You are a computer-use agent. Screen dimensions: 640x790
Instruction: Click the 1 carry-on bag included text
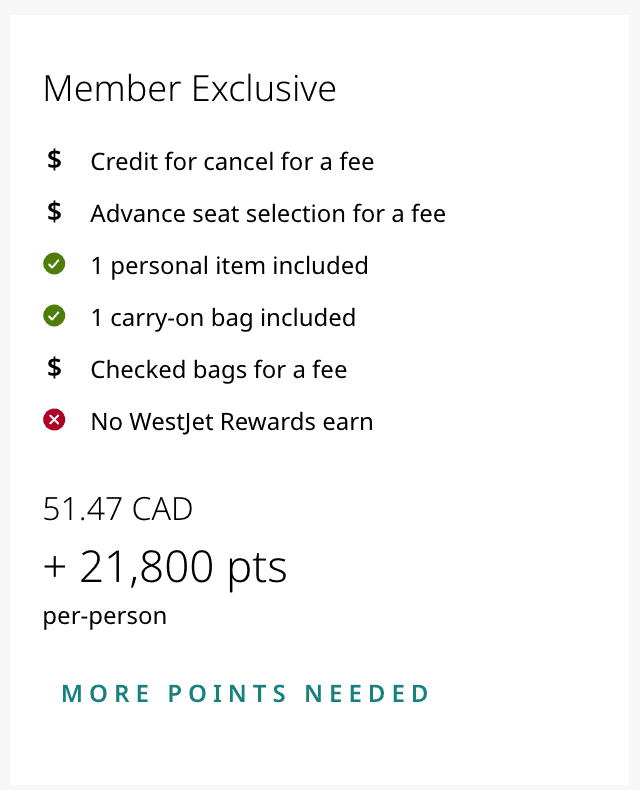click(x=223, y=318)
